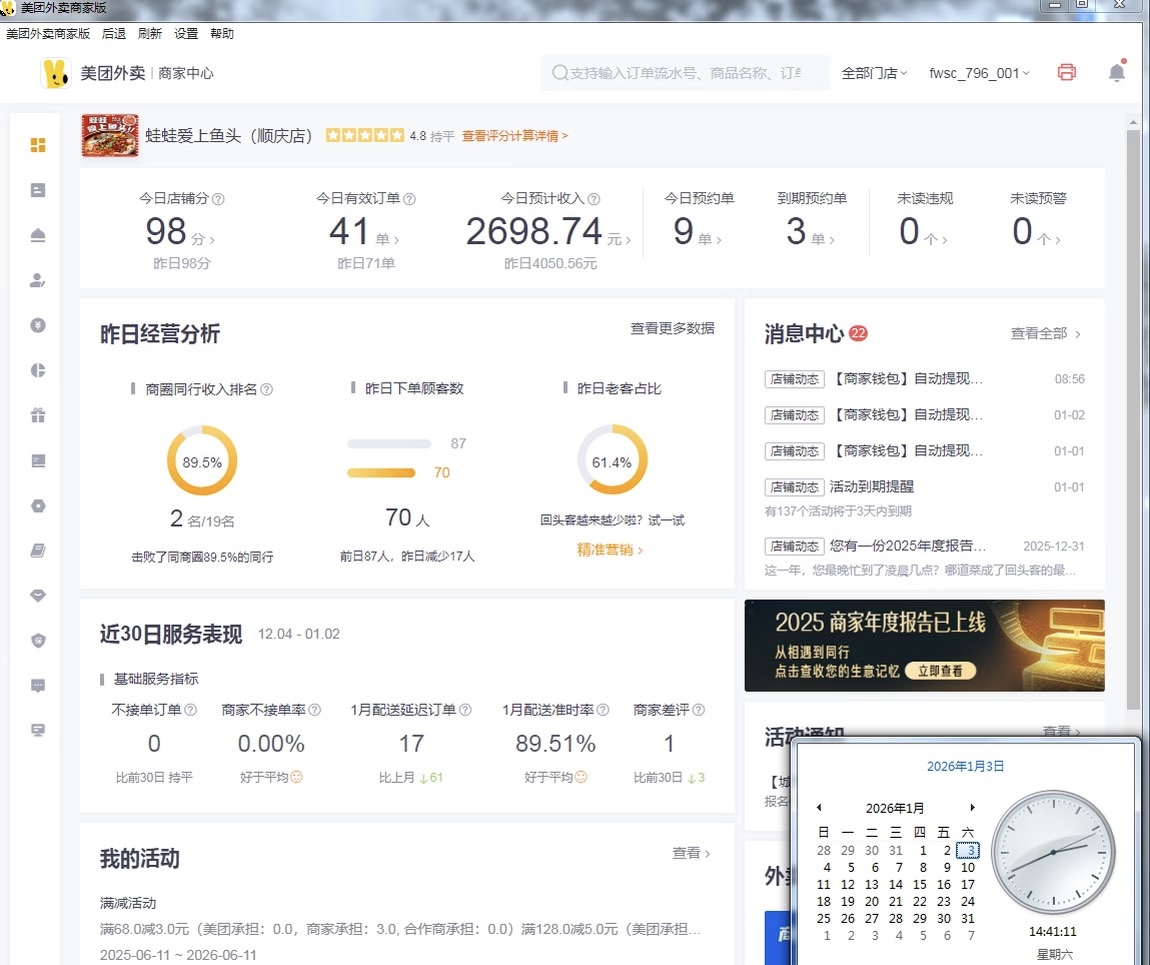This screenshot has width=1150, height=965.
Task: Click the notification bell with red dot
Action: point(1116,72)
